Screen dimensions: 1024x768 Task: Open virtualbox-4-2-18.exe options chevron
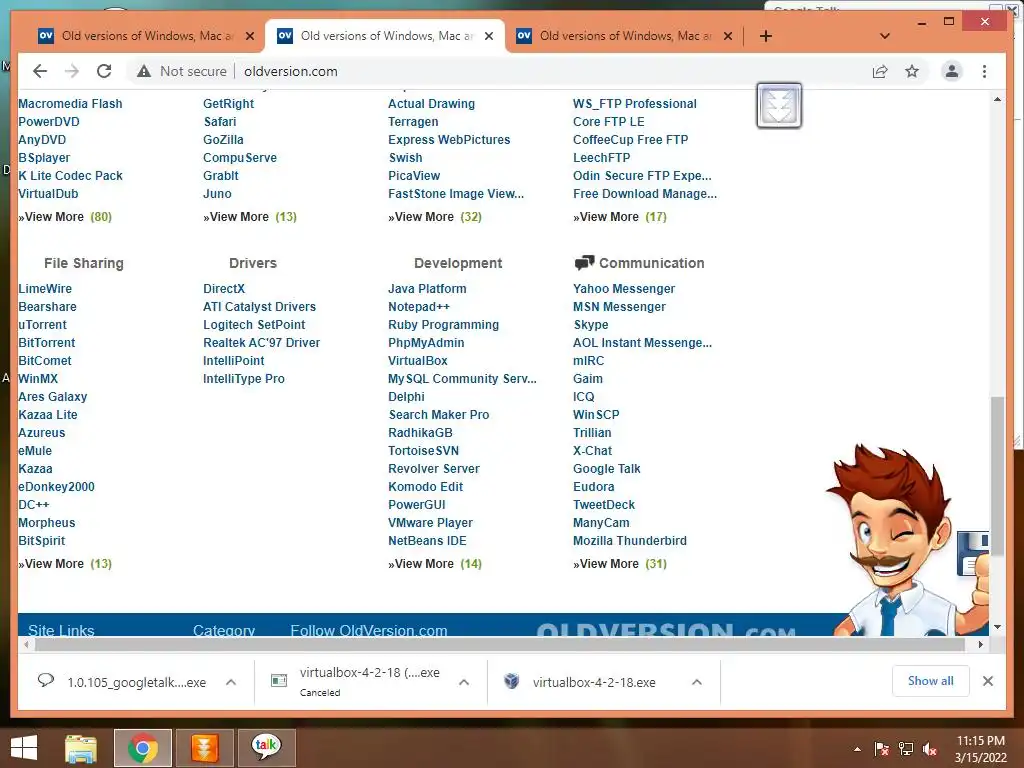point(697,682)
